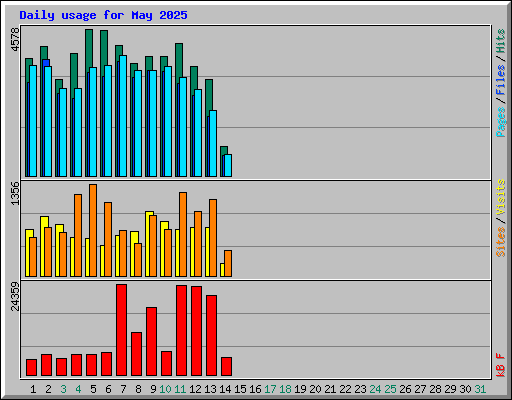This screenshot has width=512, height=400.
Task: Click the red KB bar for day 14
Action: tap(226, 367)
